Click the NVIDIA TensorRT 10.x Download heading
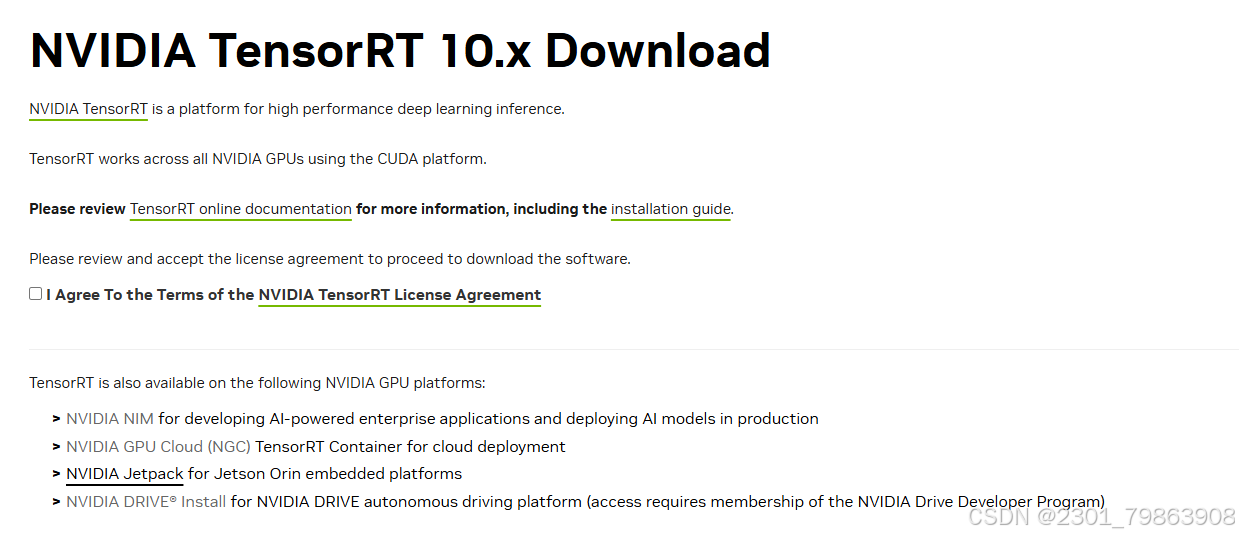 tap(401, 50)
